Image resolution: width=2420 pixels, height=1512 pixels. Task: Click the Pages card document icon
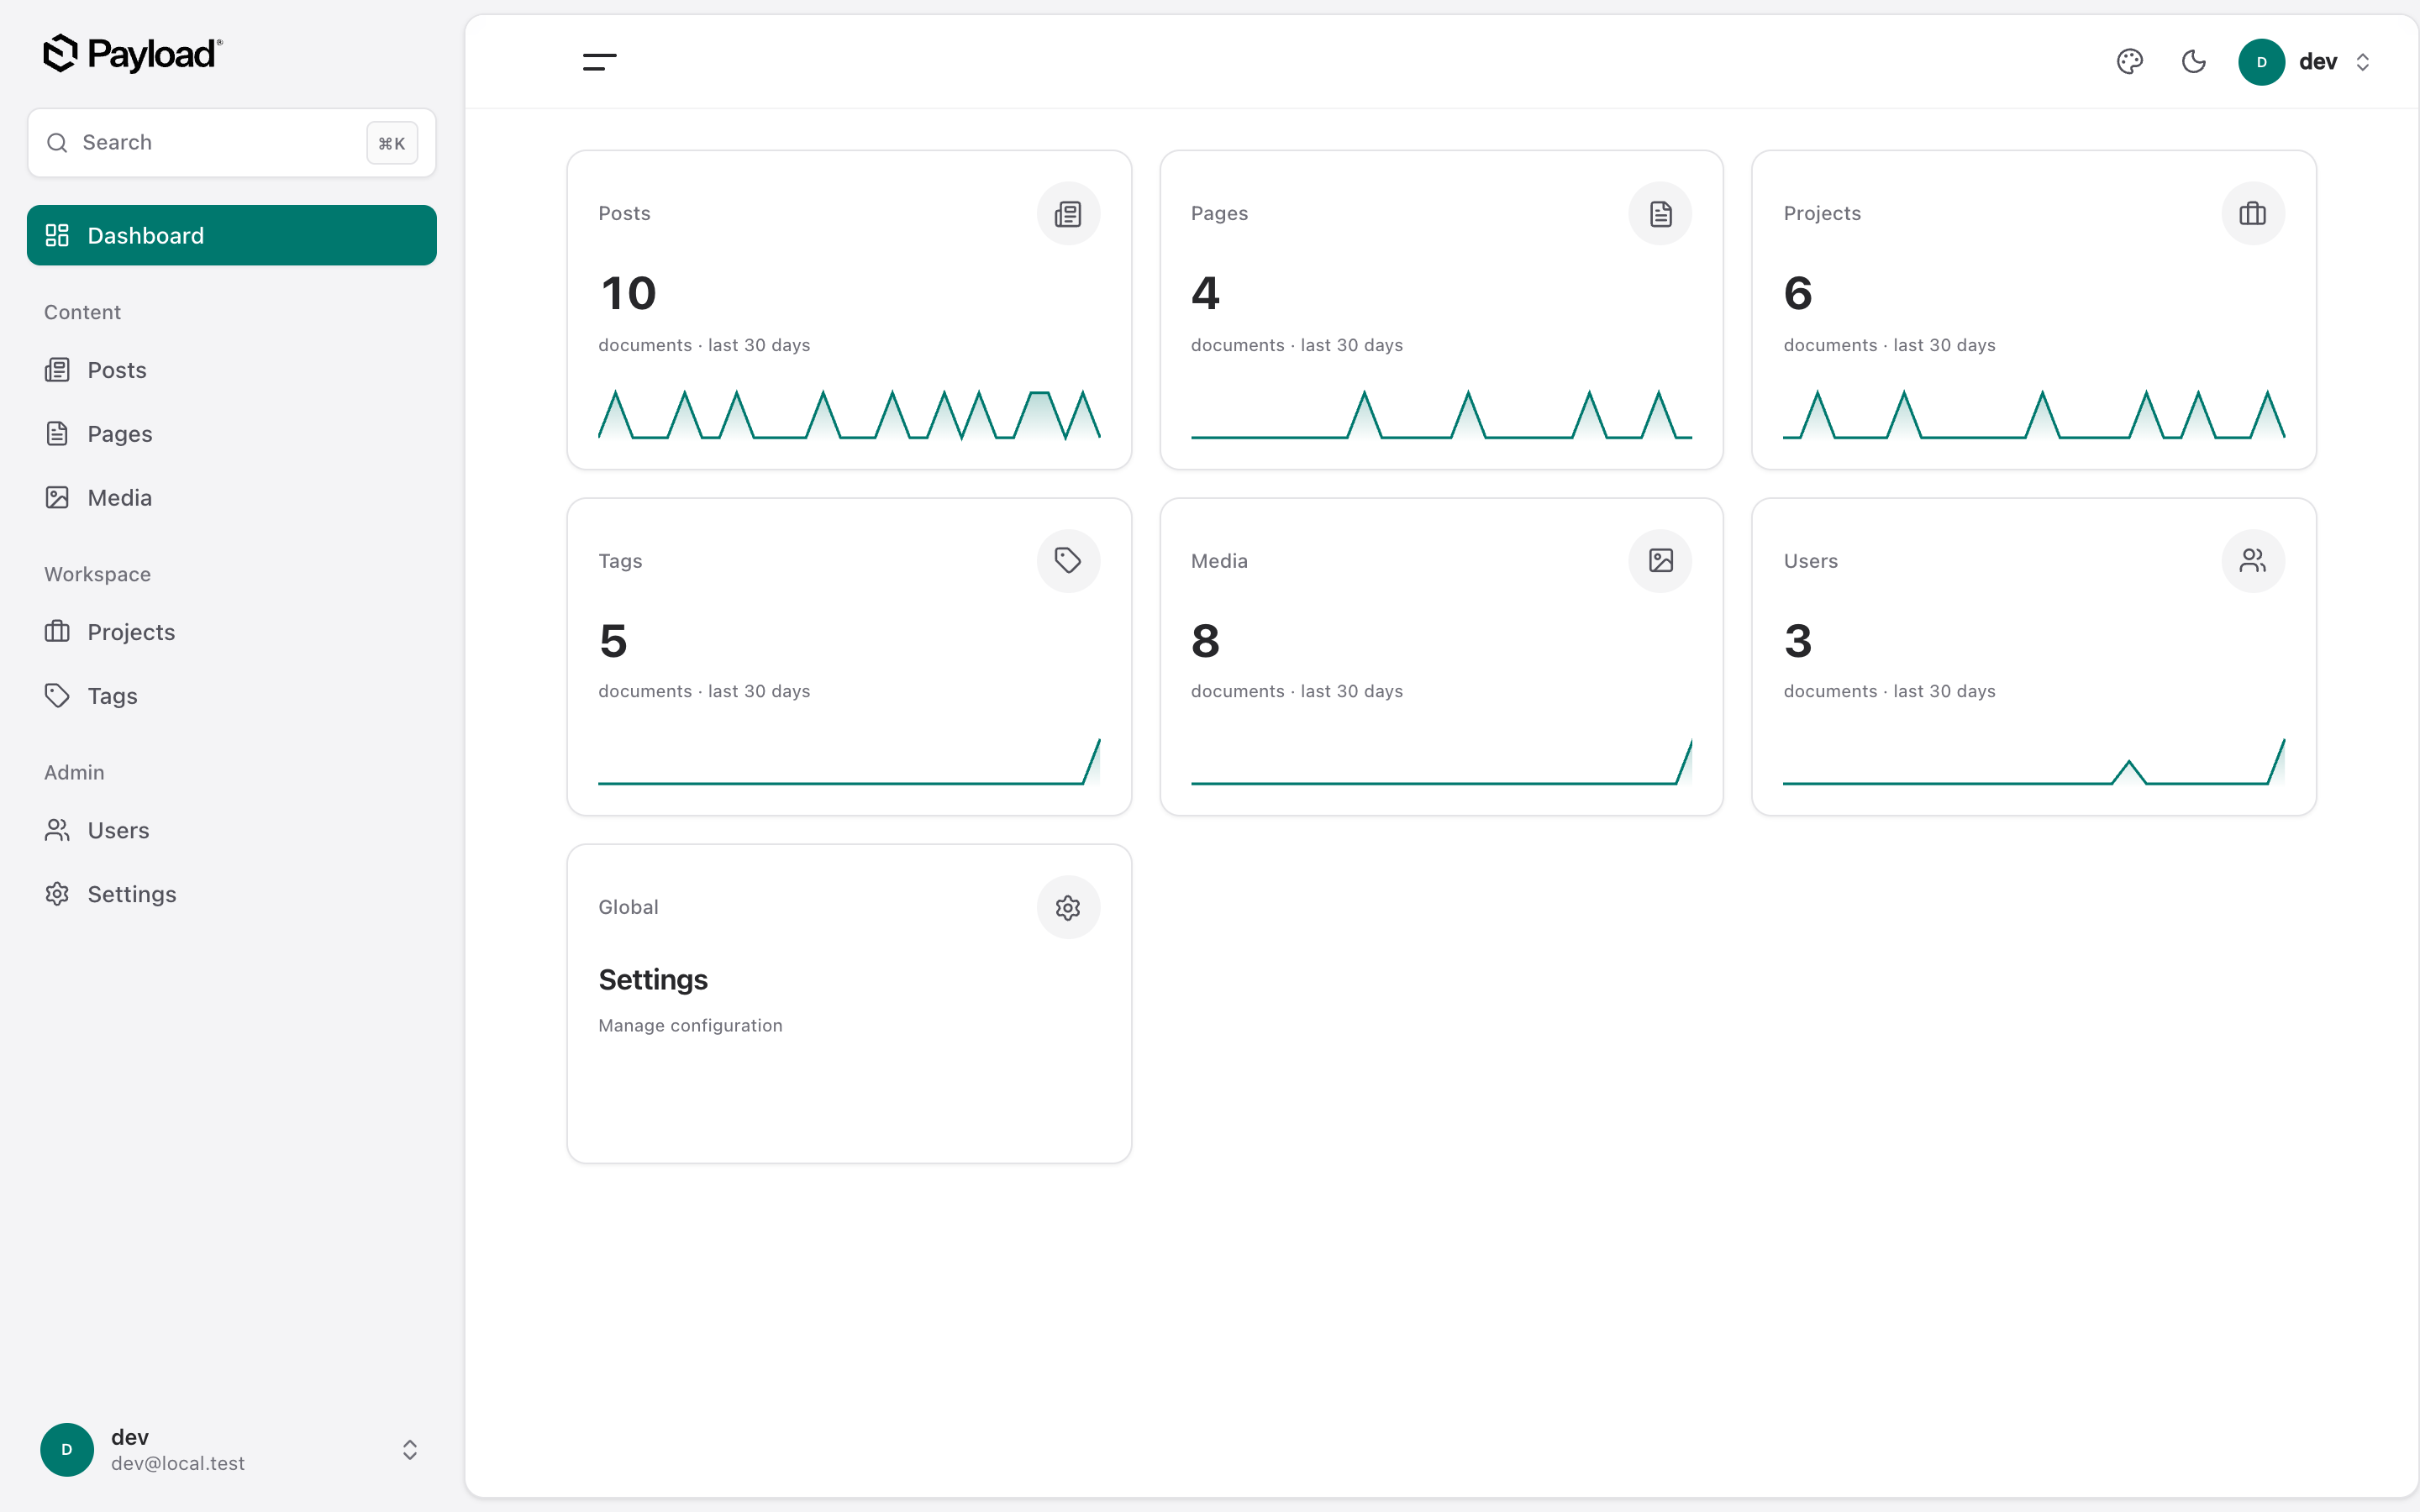[1660, 213]
